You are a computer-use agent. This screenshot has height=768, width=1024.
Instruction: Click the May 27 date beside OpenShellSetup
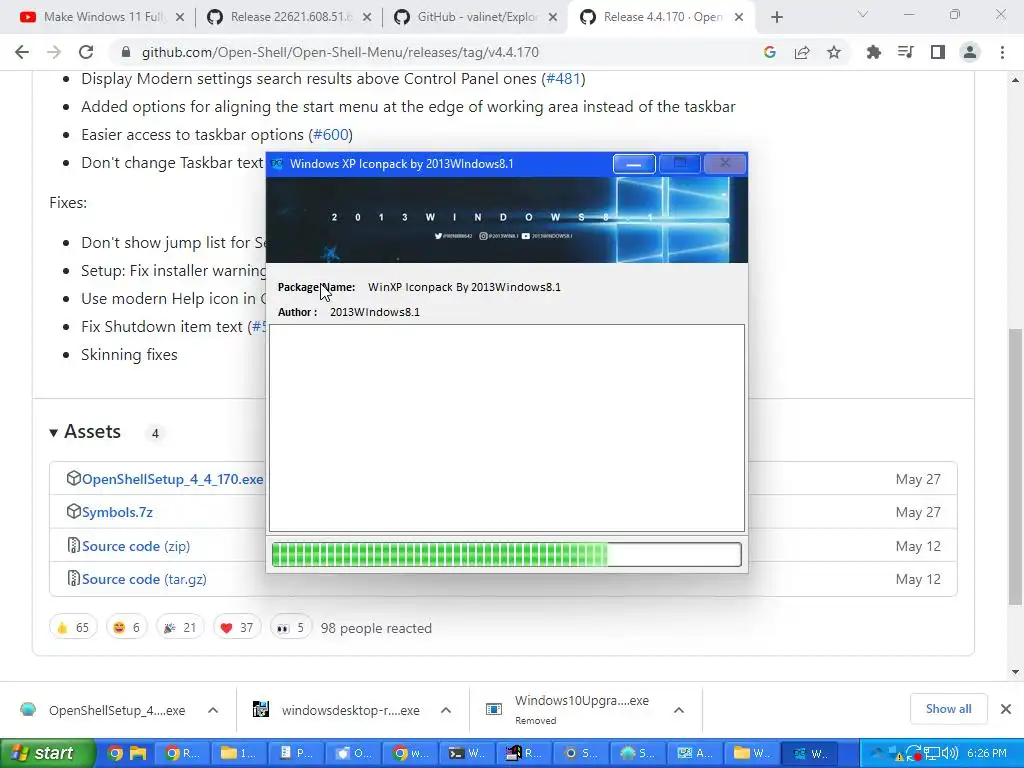click(x=918, y=479)
